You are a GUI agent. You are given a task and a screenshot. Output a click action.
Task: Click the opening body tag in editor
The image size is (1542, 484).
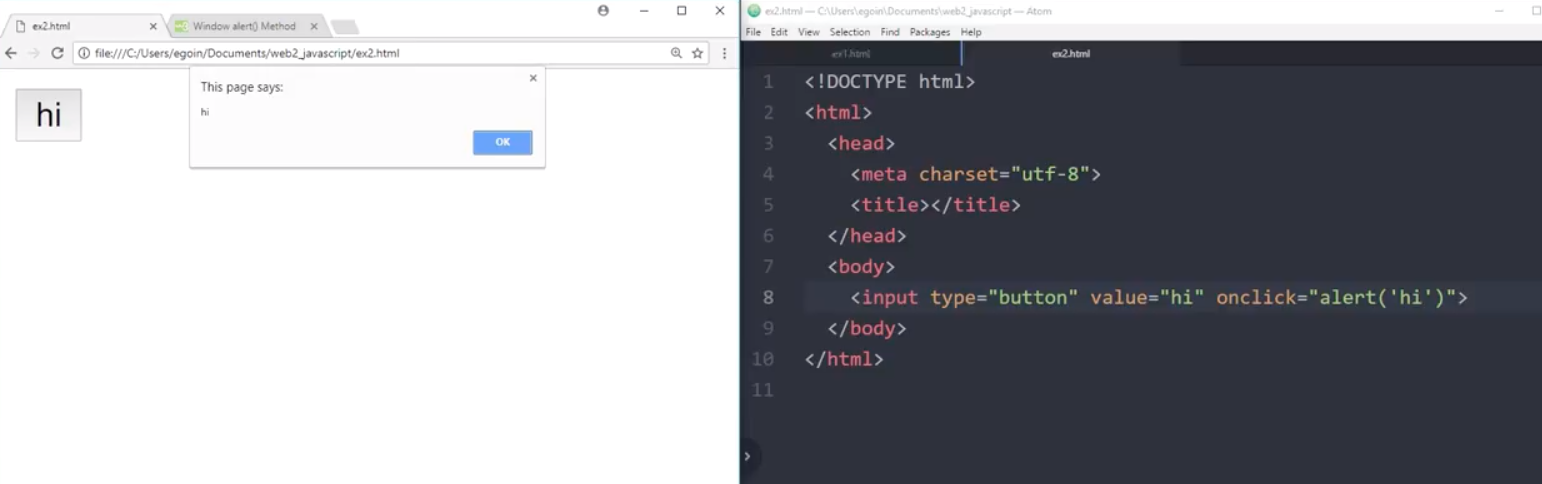click(x=861, y=267)
